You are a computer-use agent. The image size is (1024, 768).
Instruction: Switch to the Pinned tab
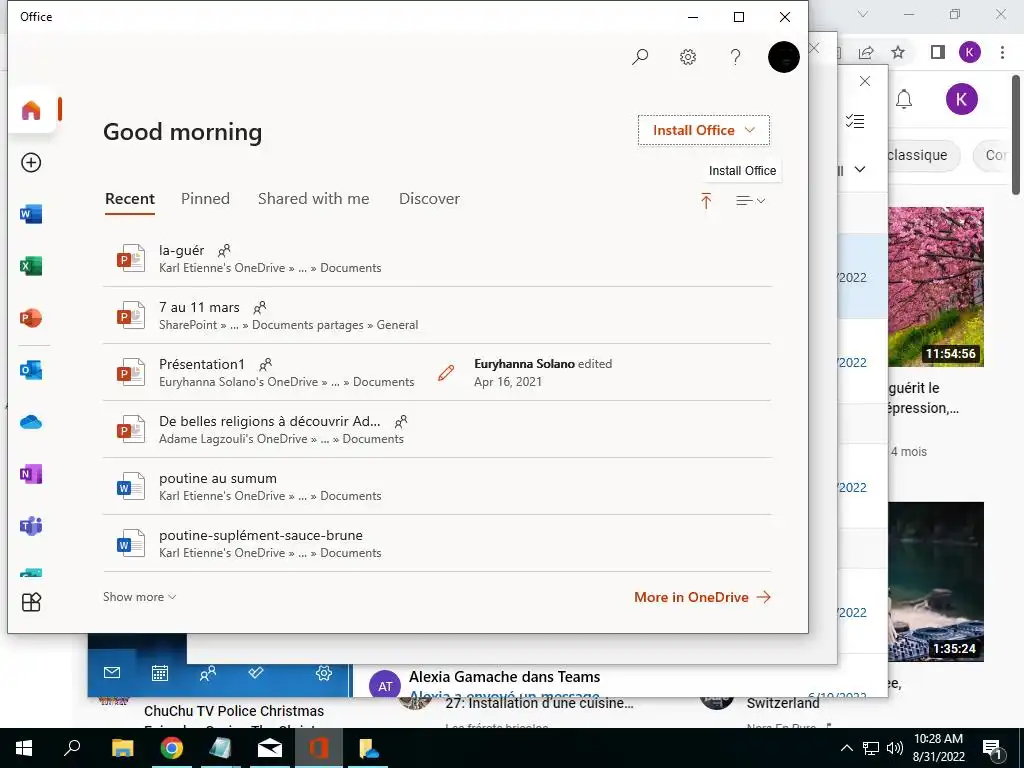tap(205, 199)
